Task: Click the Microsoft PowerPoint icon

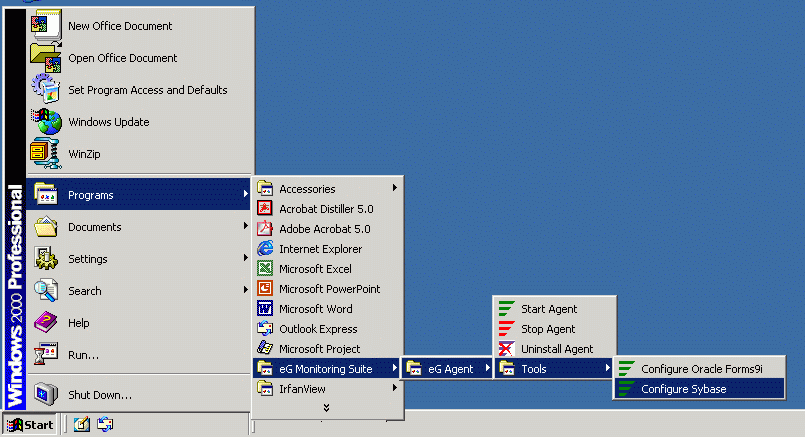Action: click(x=265, y=289)
